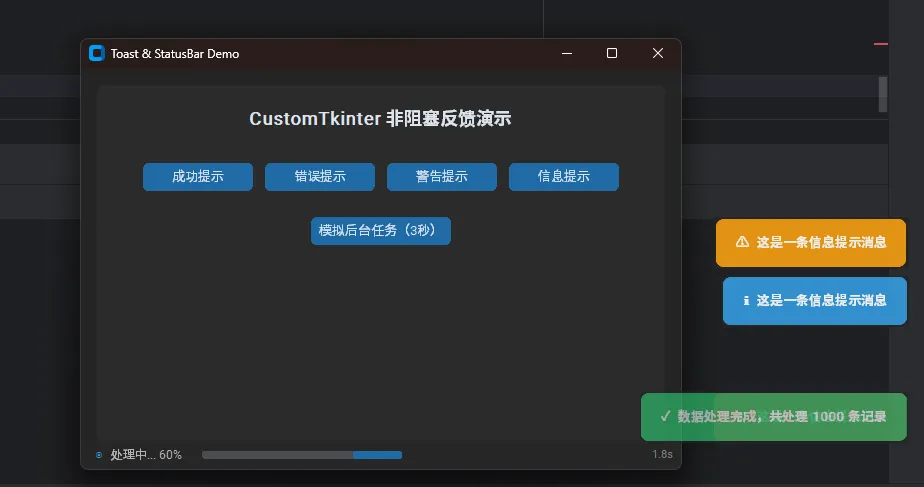Click the 1.8s timer in status bar

point(662,454)
